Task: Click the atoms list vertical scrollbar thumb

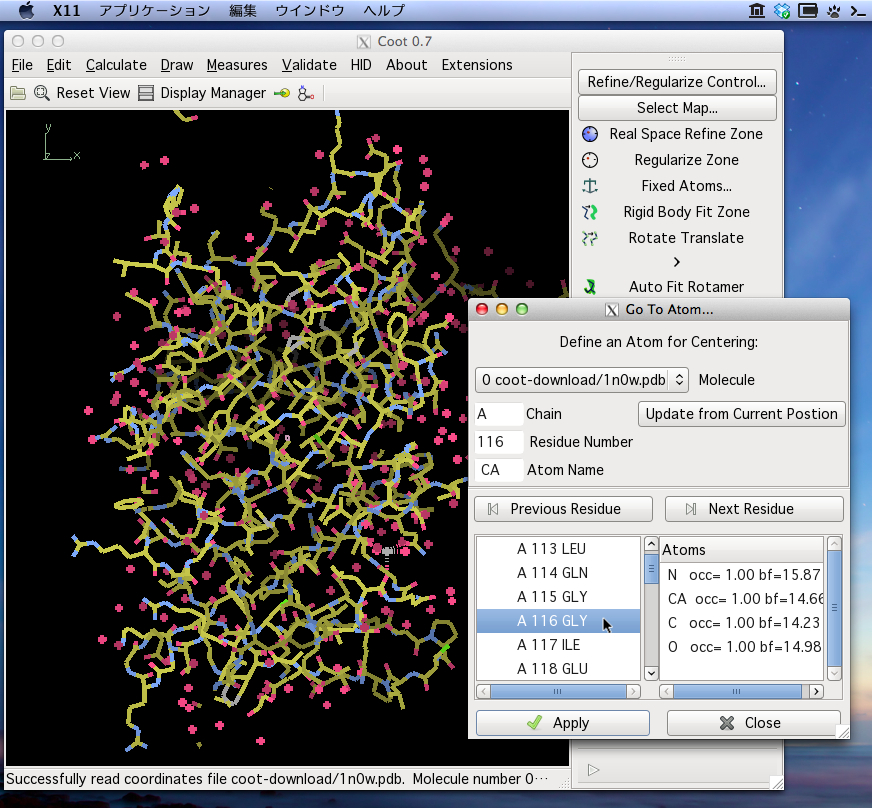Action: click(x=834, y=608)
